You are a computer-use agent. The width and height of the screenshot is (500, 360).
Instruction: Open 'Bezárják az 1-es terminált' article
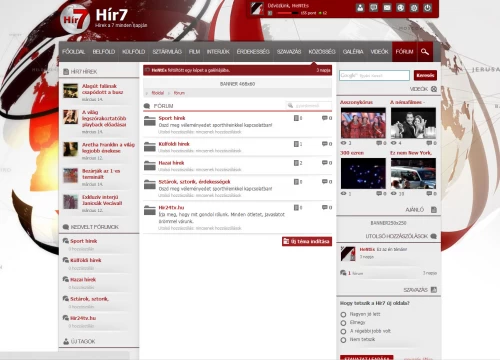pos(101,174)
